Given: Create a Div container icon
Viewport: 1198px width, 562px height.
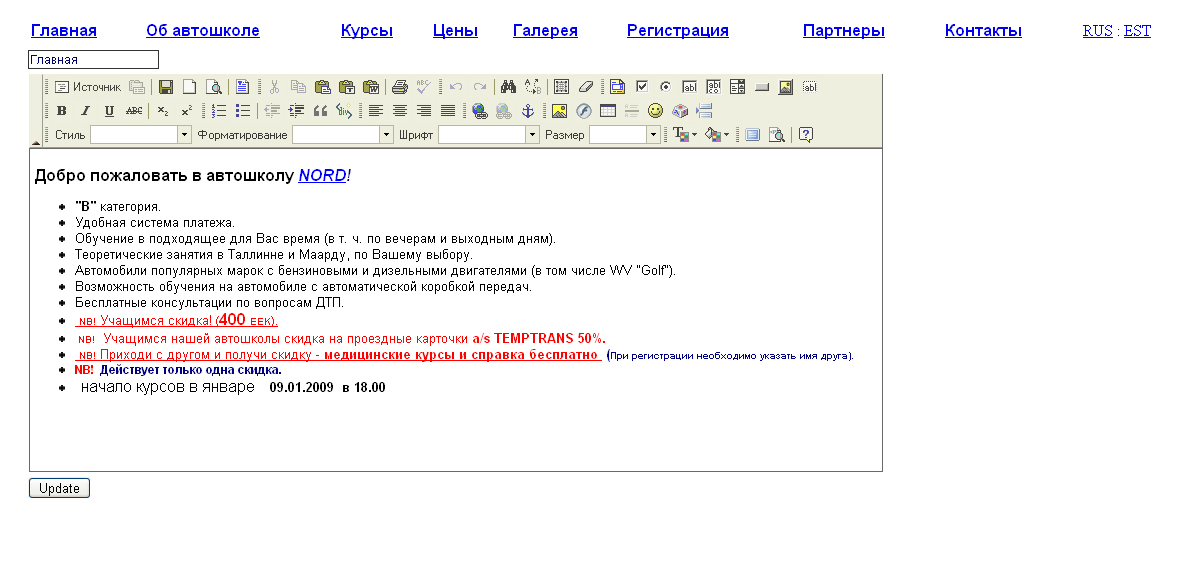Looking at the screenshot, I should click(x=344, y=111).
